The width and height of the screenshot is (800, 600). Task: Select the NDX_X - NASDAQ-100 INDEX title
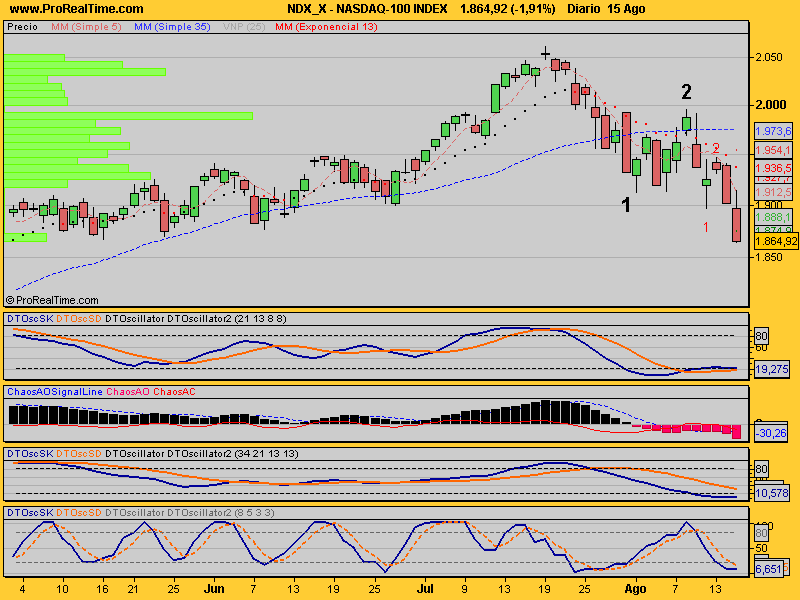point(367,9)
